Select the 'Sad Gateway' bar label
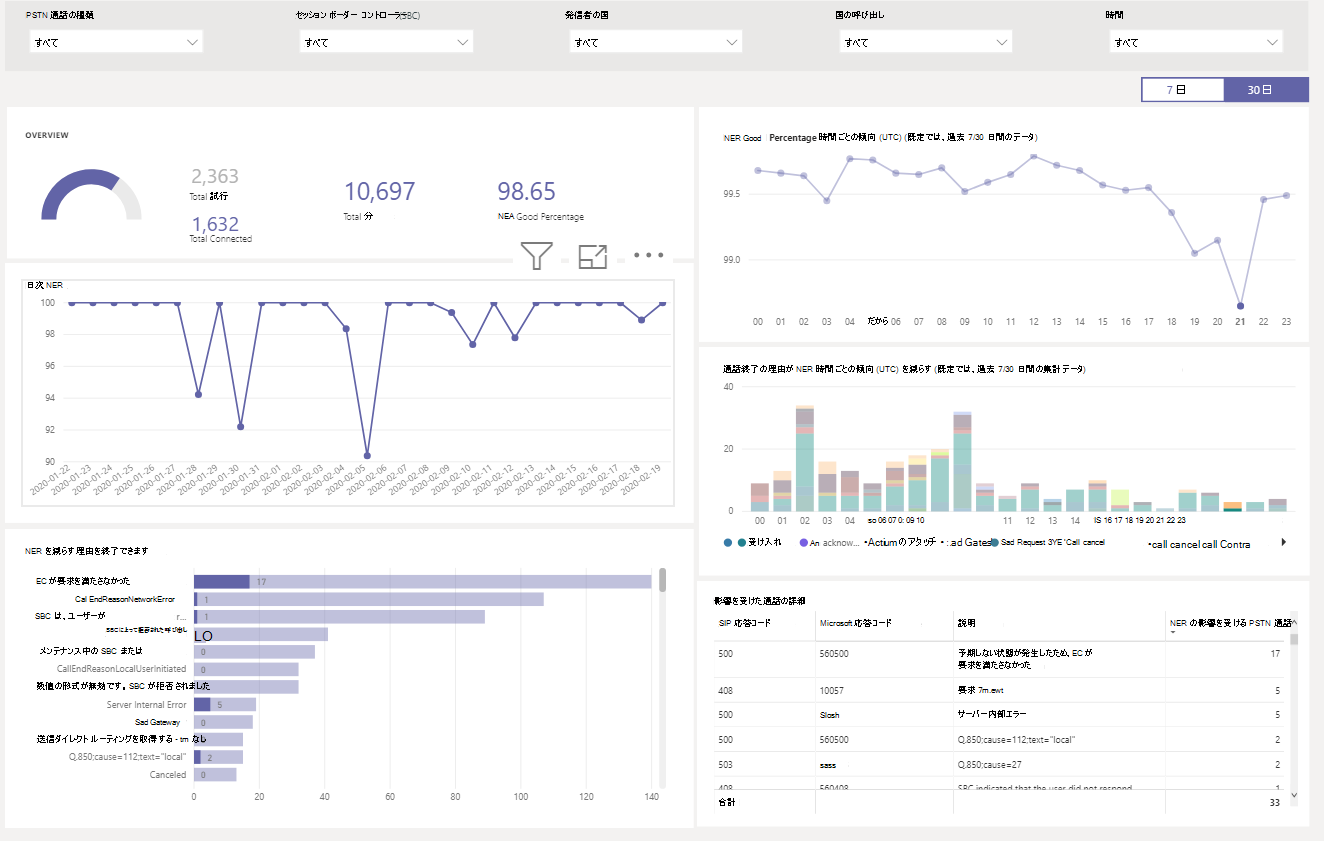Viewport: 1324px width, 841px height. pos(160,722)
